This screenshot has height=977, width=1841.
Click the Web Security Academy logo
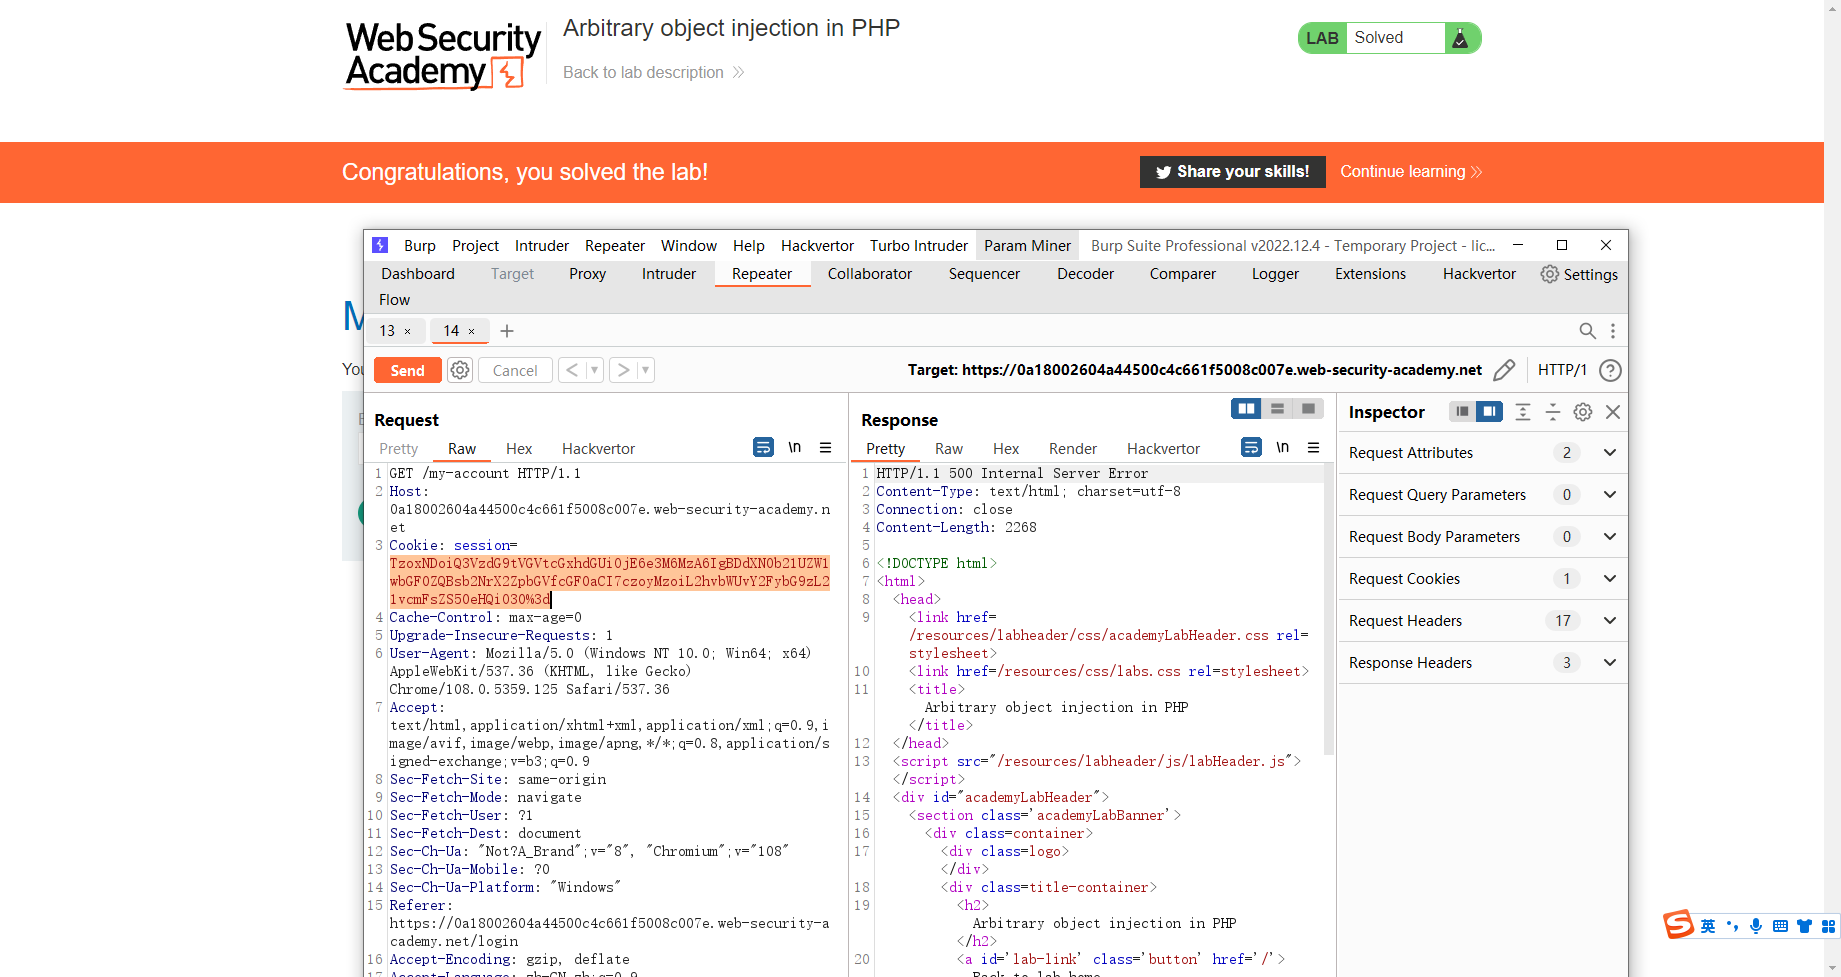442,56
